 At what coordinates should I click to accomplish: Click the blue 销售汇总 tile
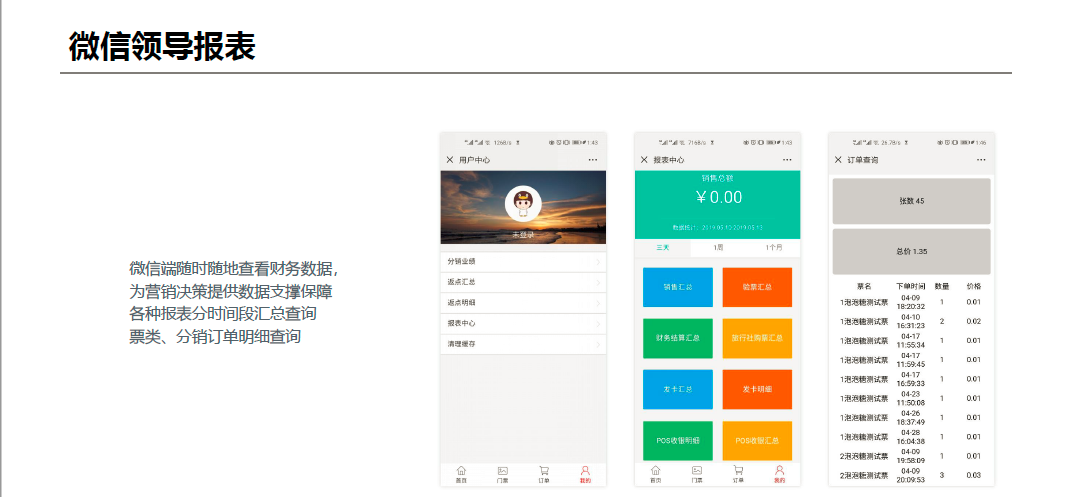[x=677, y=287]
